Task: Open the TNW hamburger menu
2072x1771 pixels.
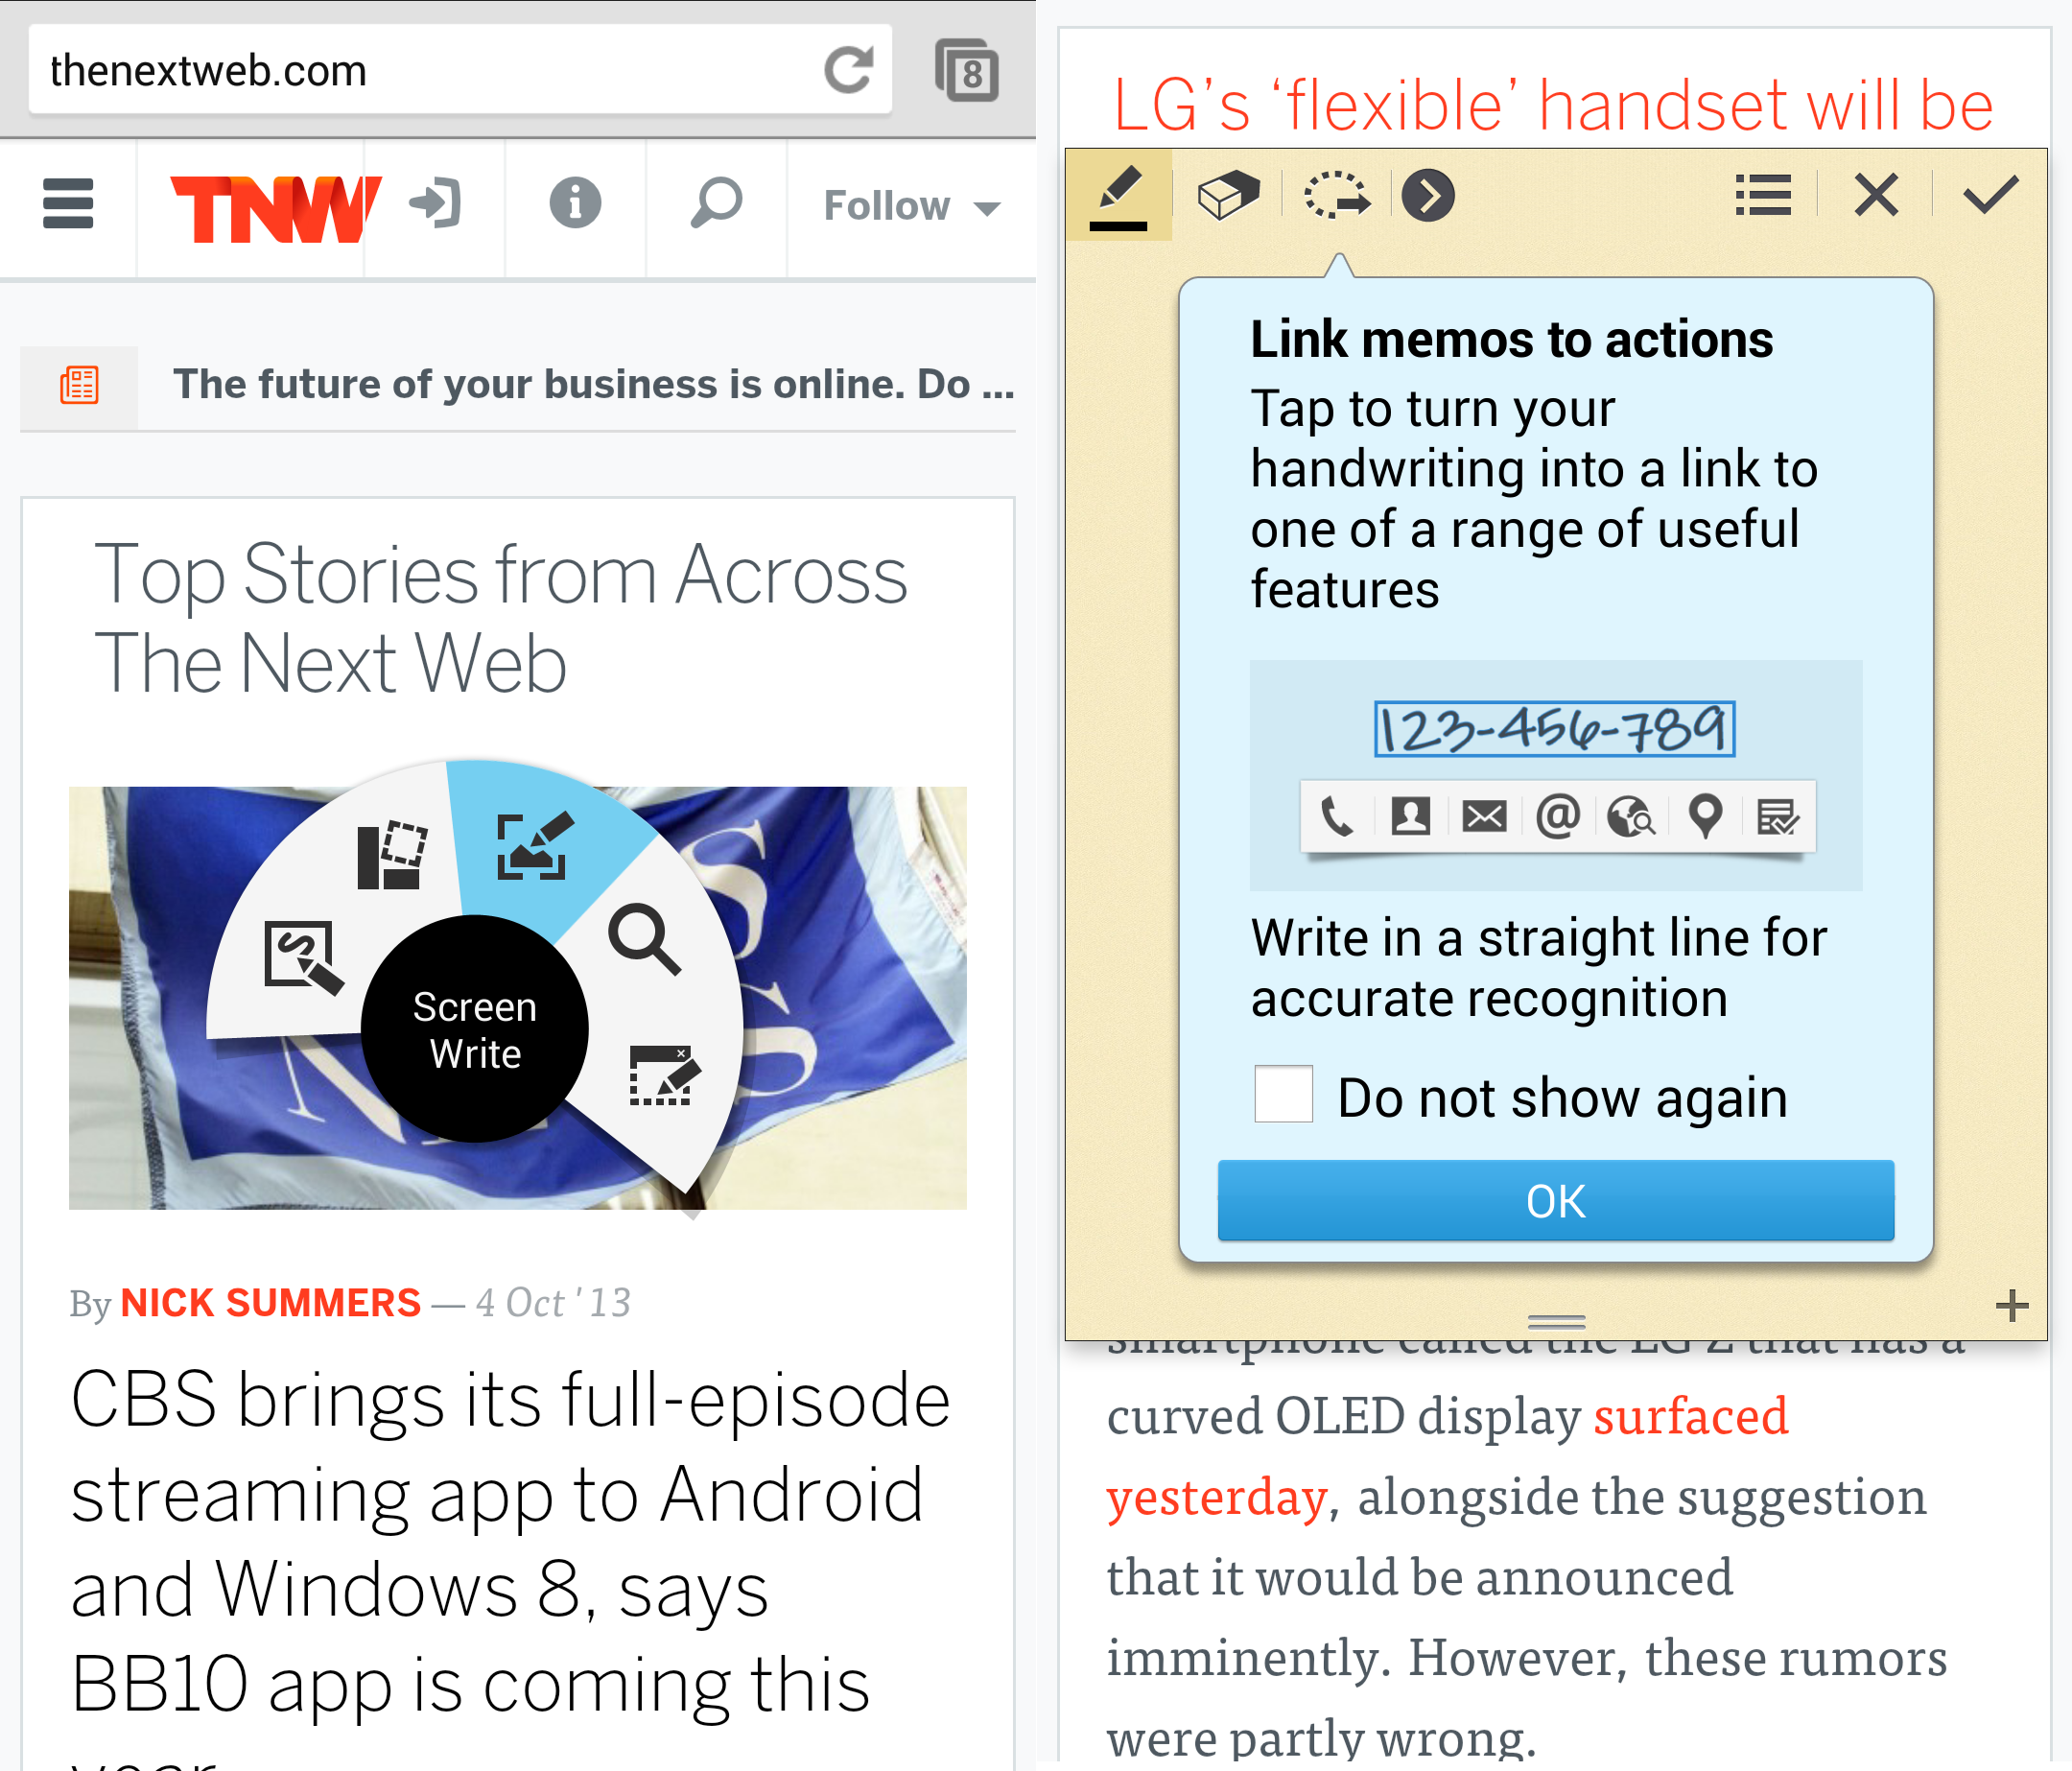Action: [x=68, y=204]
